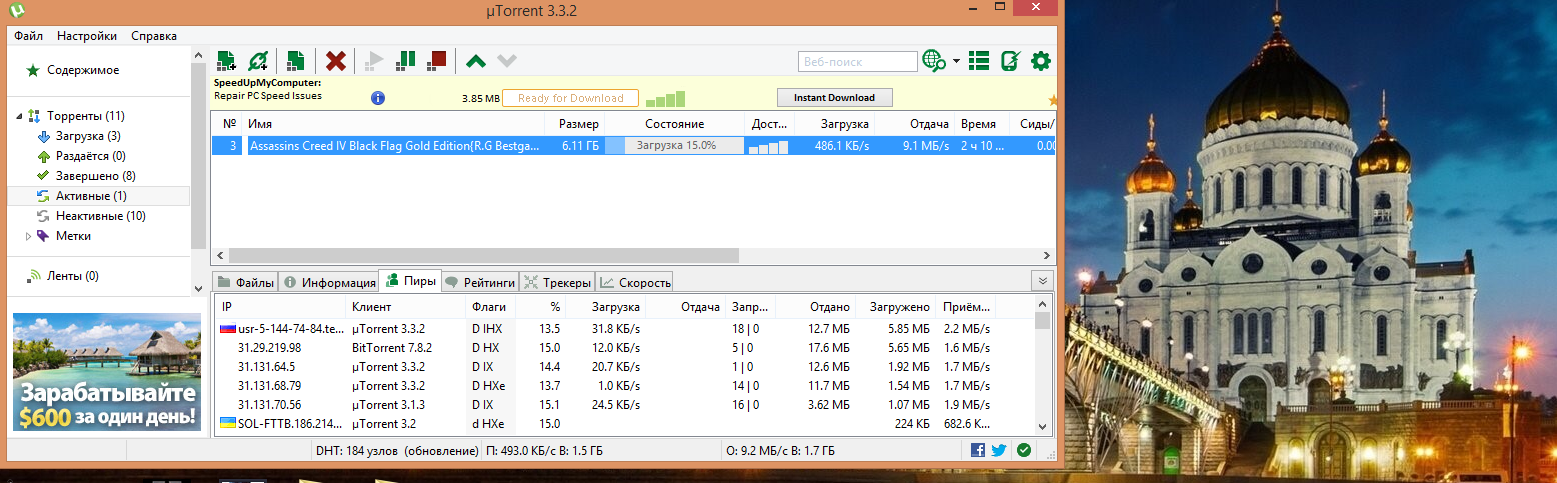Image resolution: width=1557 pixels, height=483 pixels.
Task: Open the Настройки menu
Action: tap(87, 36)
